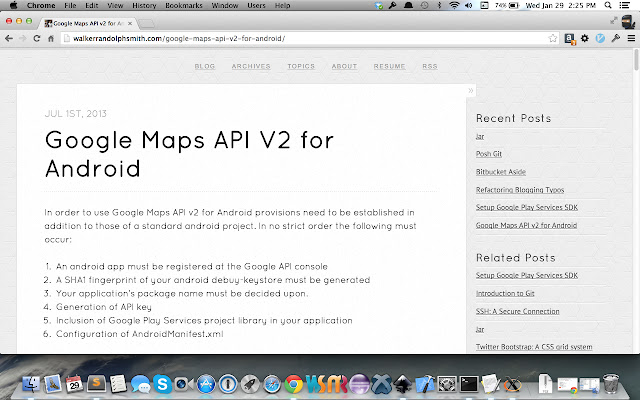The height and width of the screenshot is (400, 640).
Task: Click the gear extension icon in toolbar
Action: [x=585, y=38]
